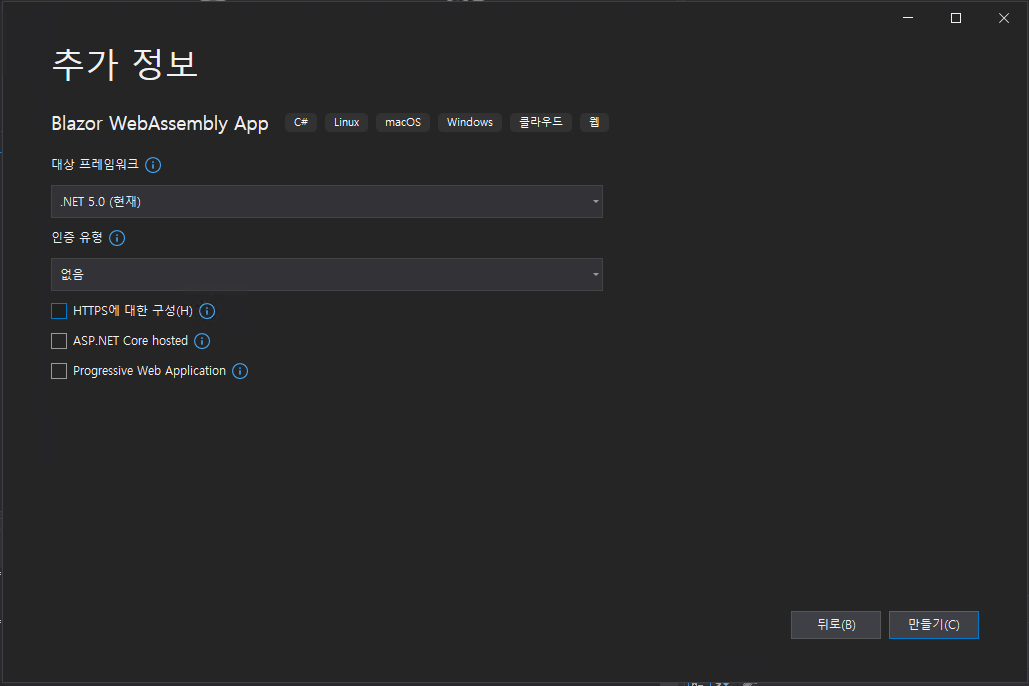The width and height of the screenshot is (1029, 686).
Task: Click the C# tag
Action: [301, 122]
